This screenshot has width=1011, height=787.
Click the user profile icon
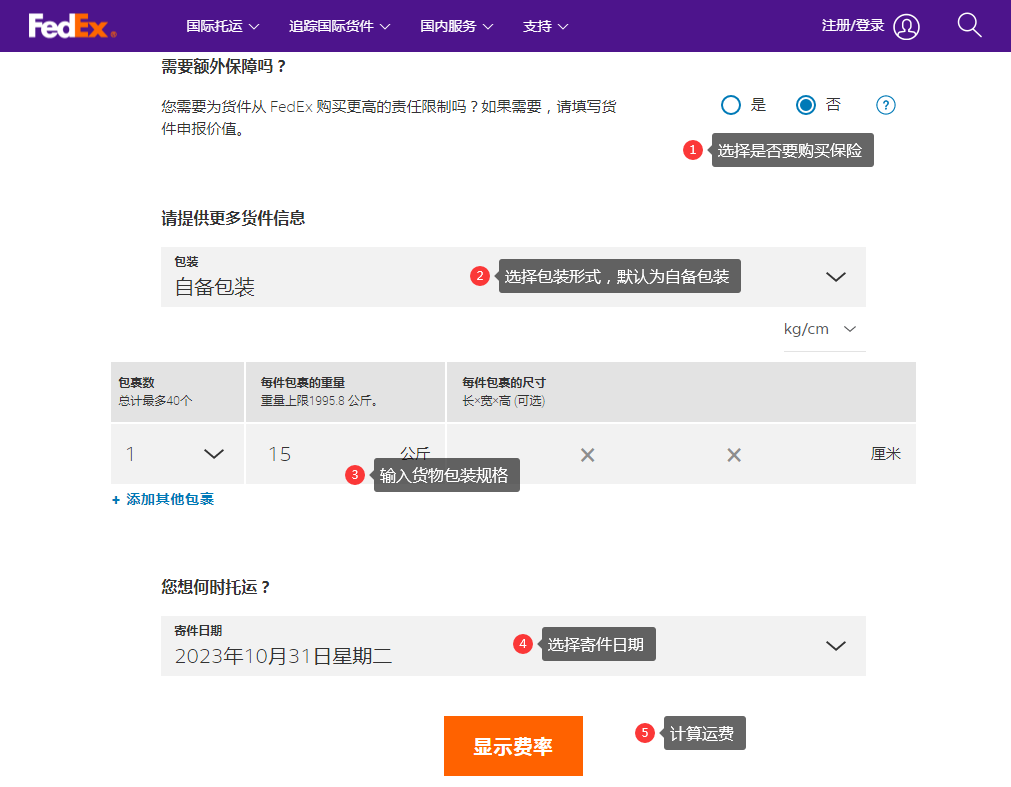tap(906, 27)
